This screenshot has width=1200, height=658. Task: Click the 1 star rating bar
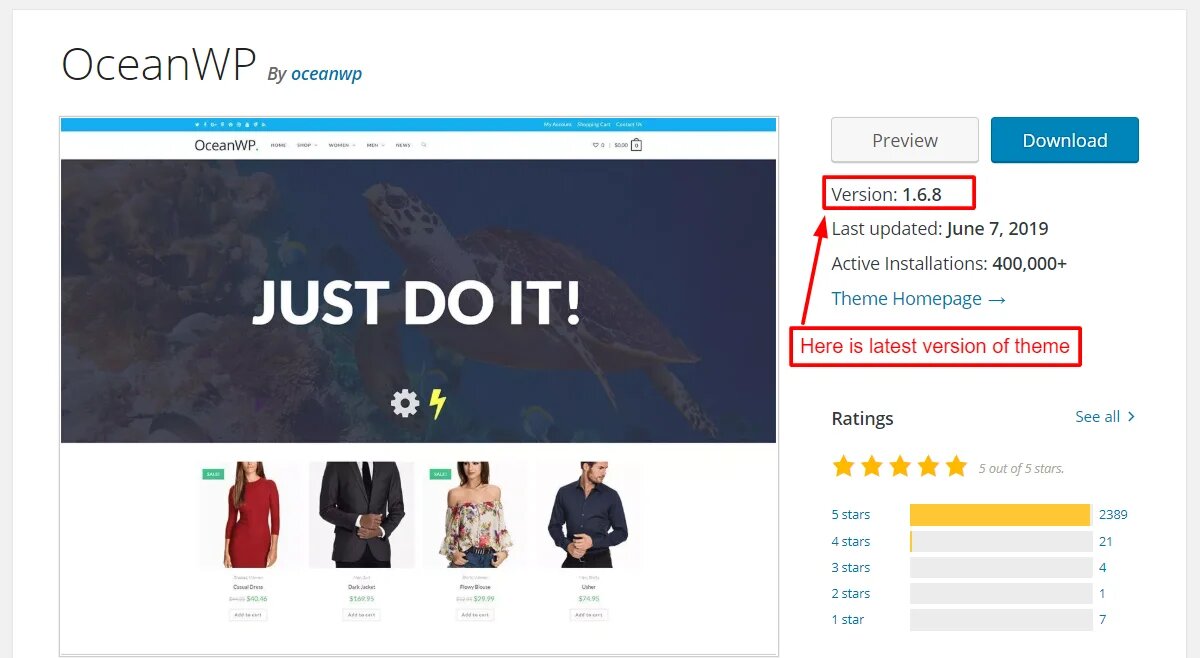click(x=1001, y=619)
